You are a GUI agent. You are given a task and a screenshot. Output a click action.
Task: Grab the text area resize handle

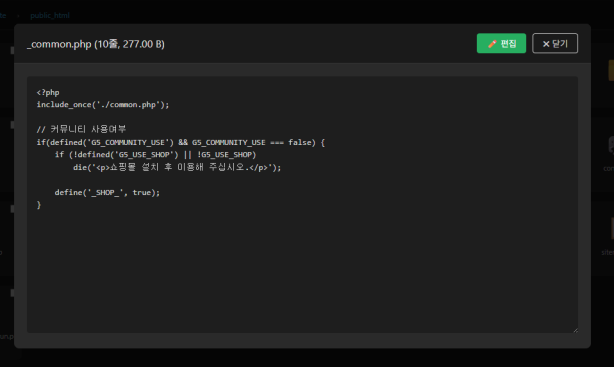575,330
